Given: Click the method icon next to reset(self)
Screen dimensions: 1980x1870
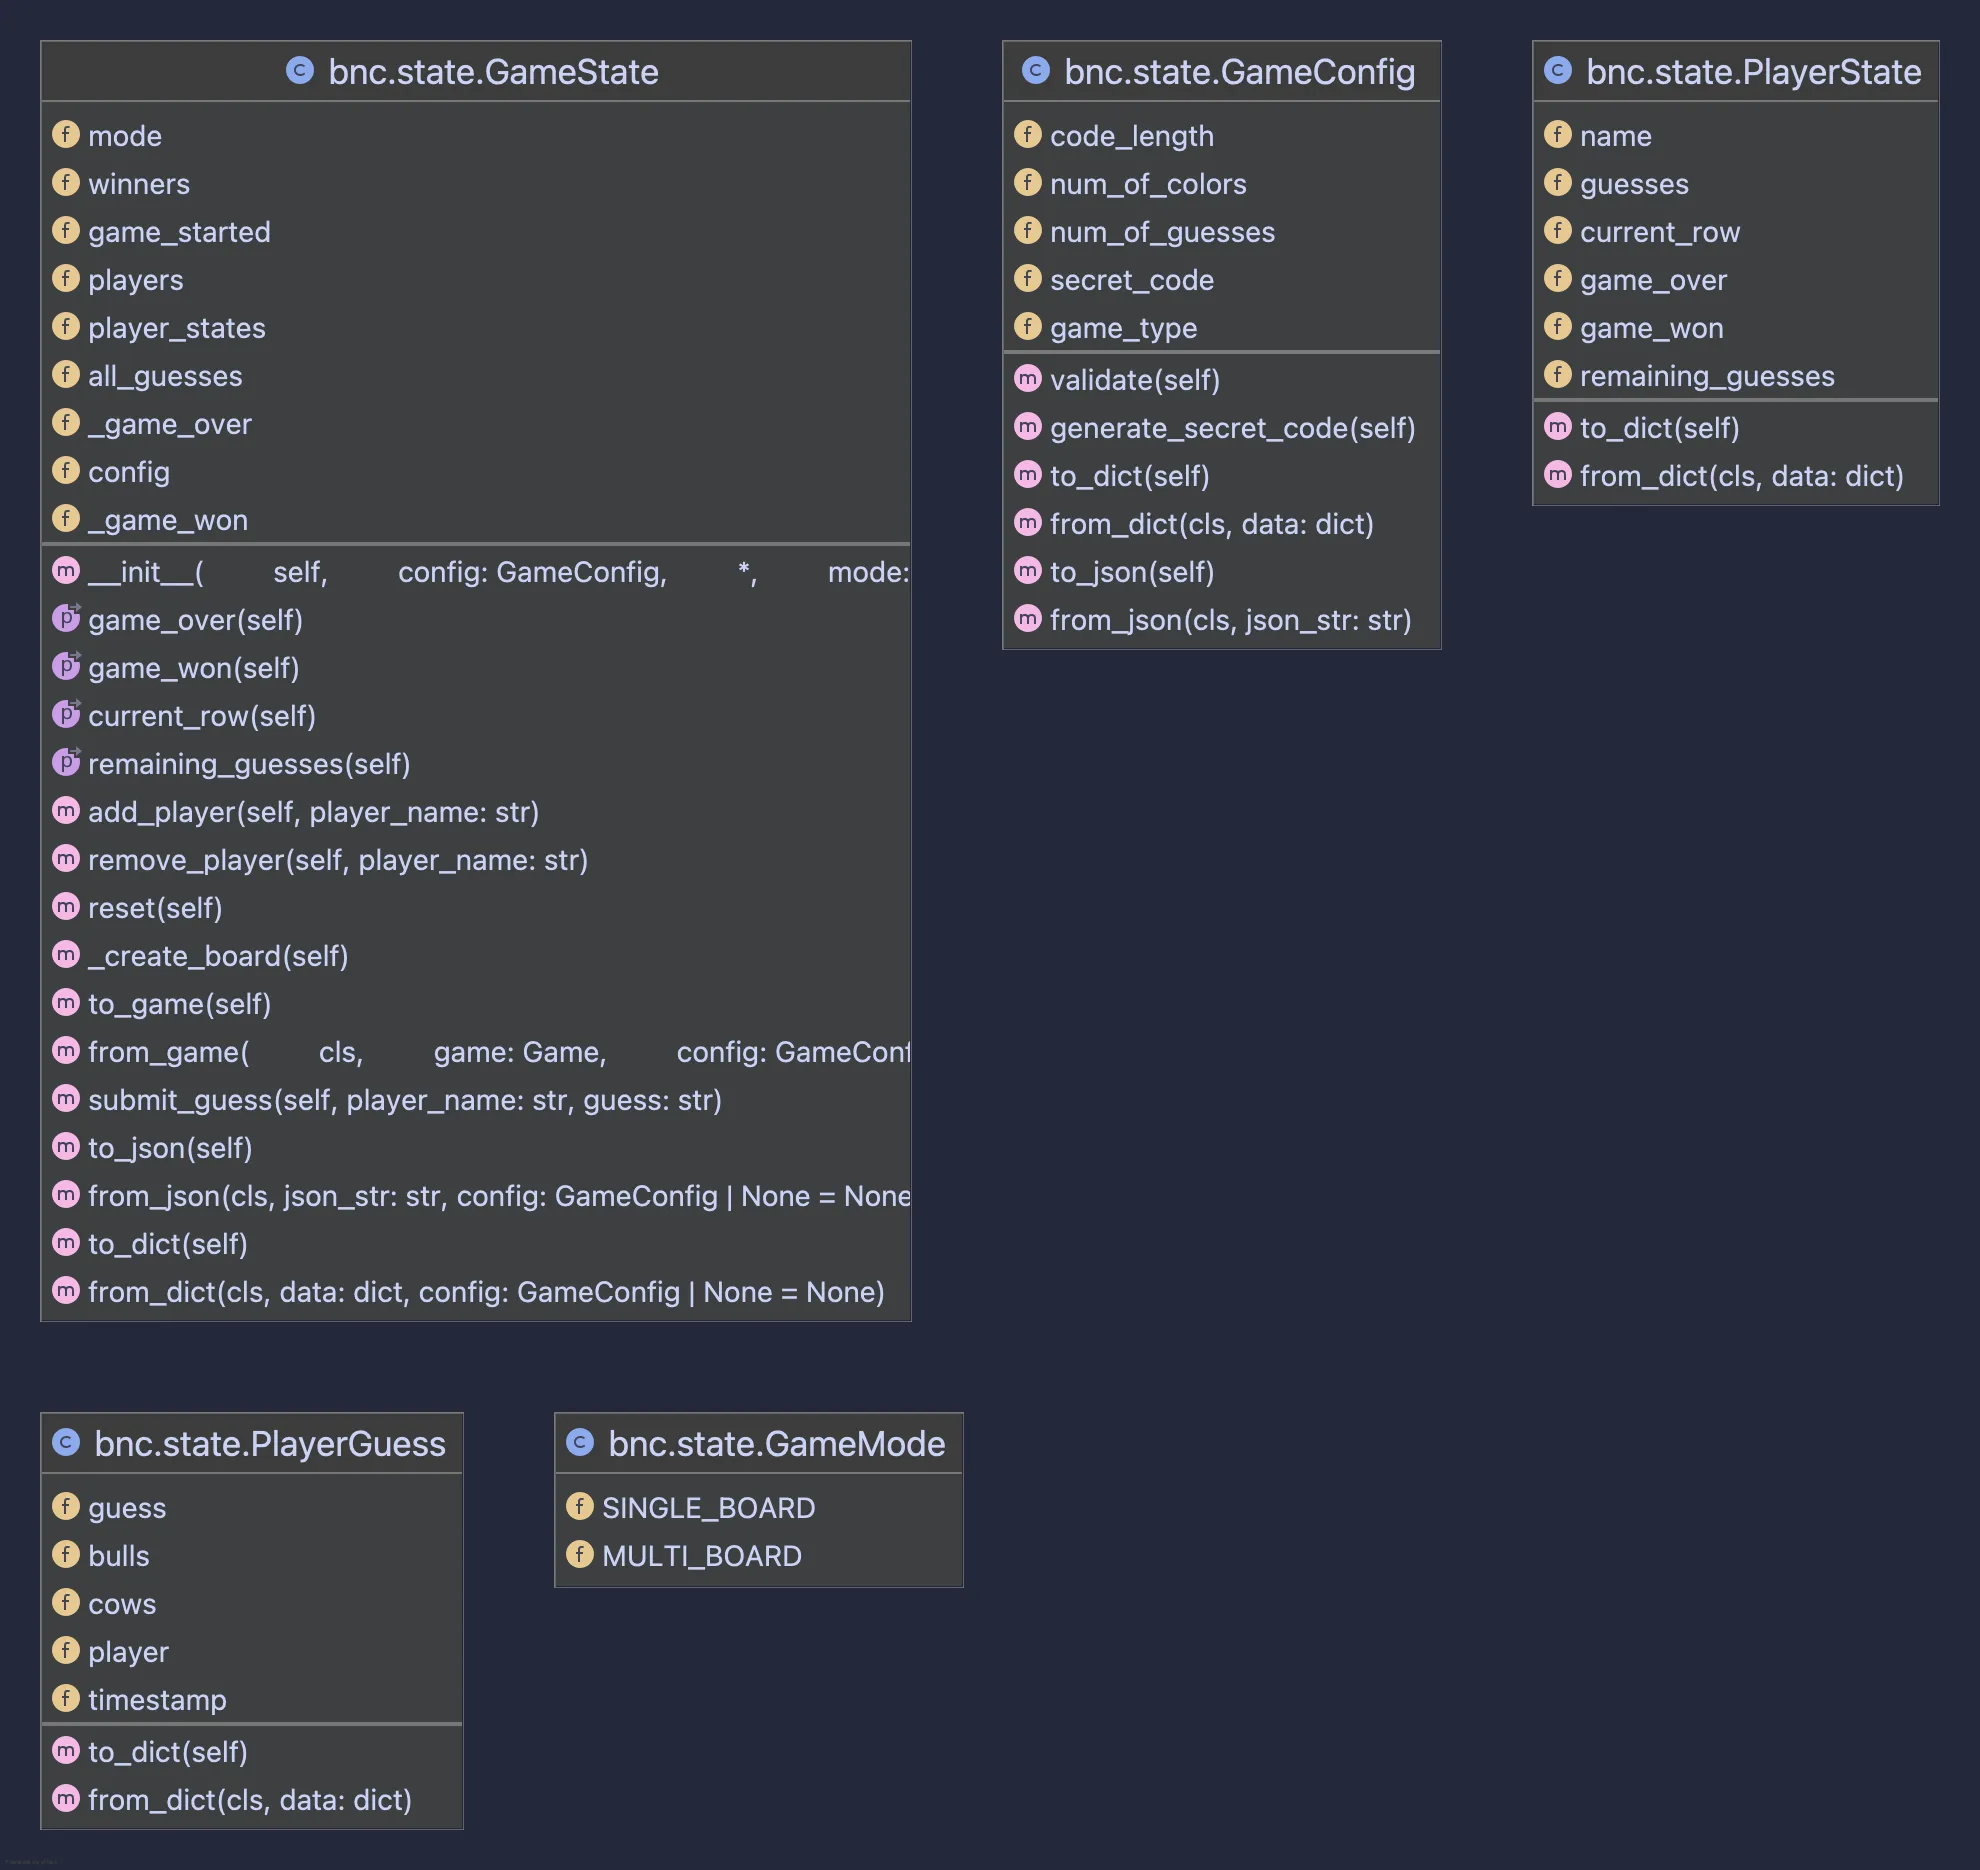Looking at the screenshot, I should pyautogui.click(x=66, y=906).
